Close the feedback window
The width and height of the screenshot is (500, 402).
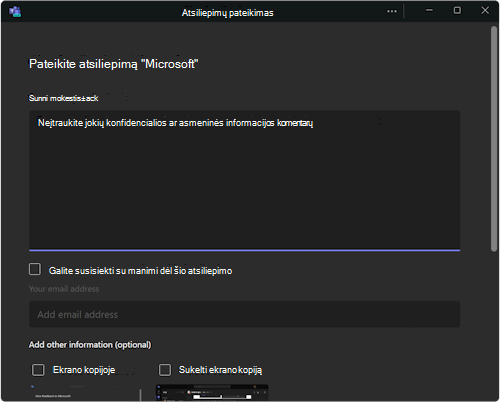click(x=485, y=11)
